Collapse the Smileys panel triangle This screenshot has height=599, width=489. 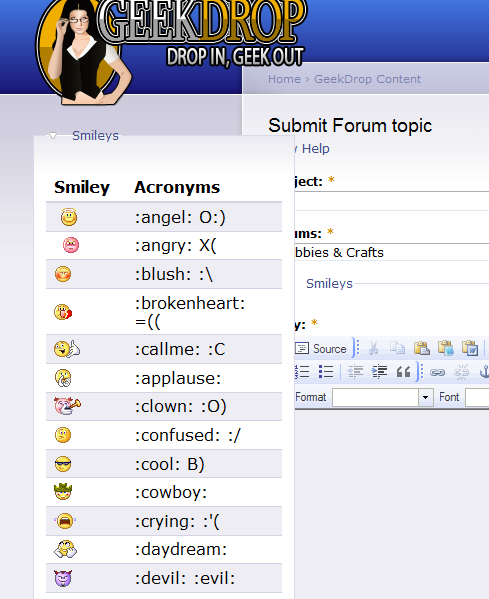point(53,135)
